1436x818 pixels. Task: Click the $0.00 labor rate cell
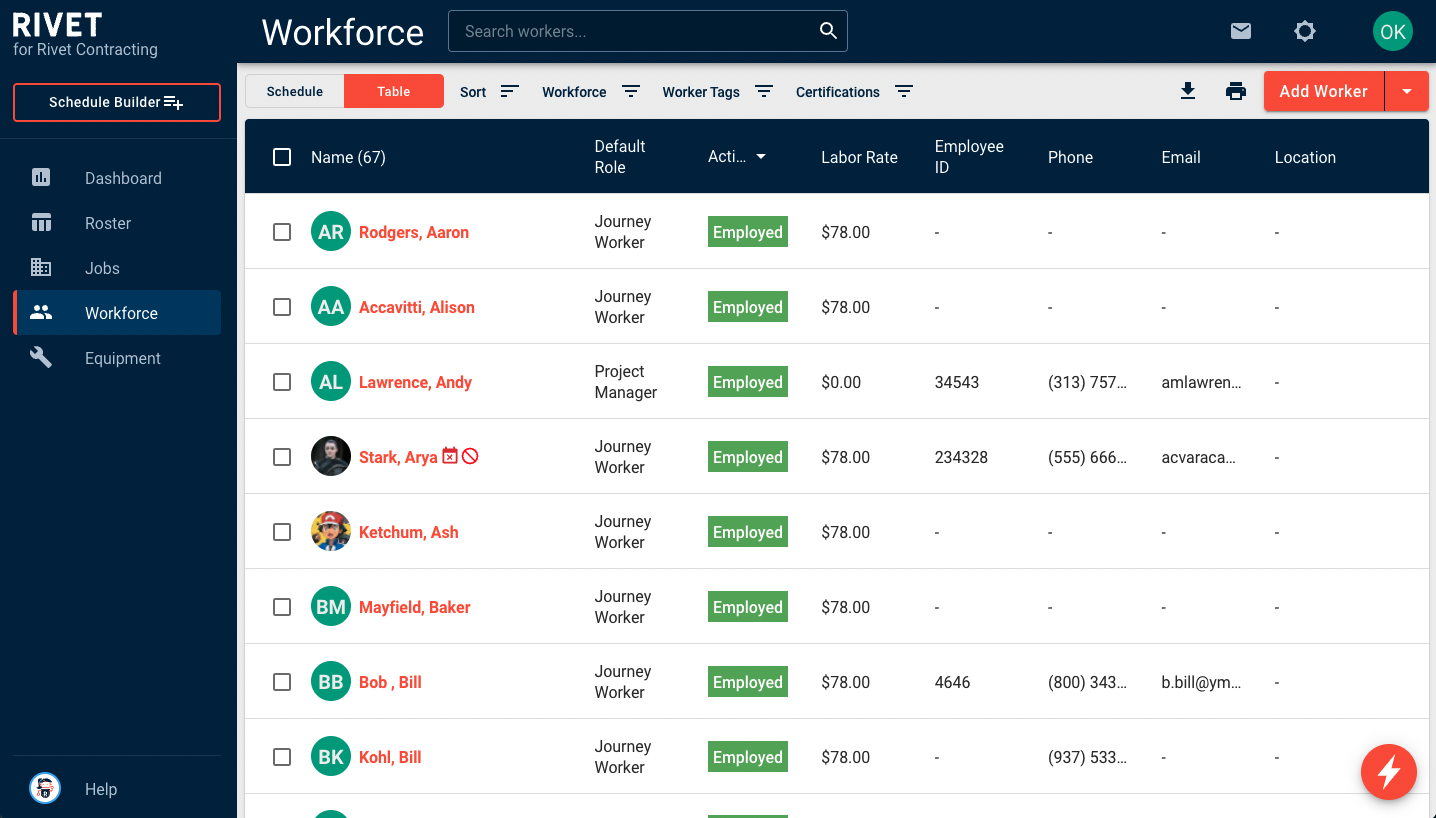click(x=841, y=382)
